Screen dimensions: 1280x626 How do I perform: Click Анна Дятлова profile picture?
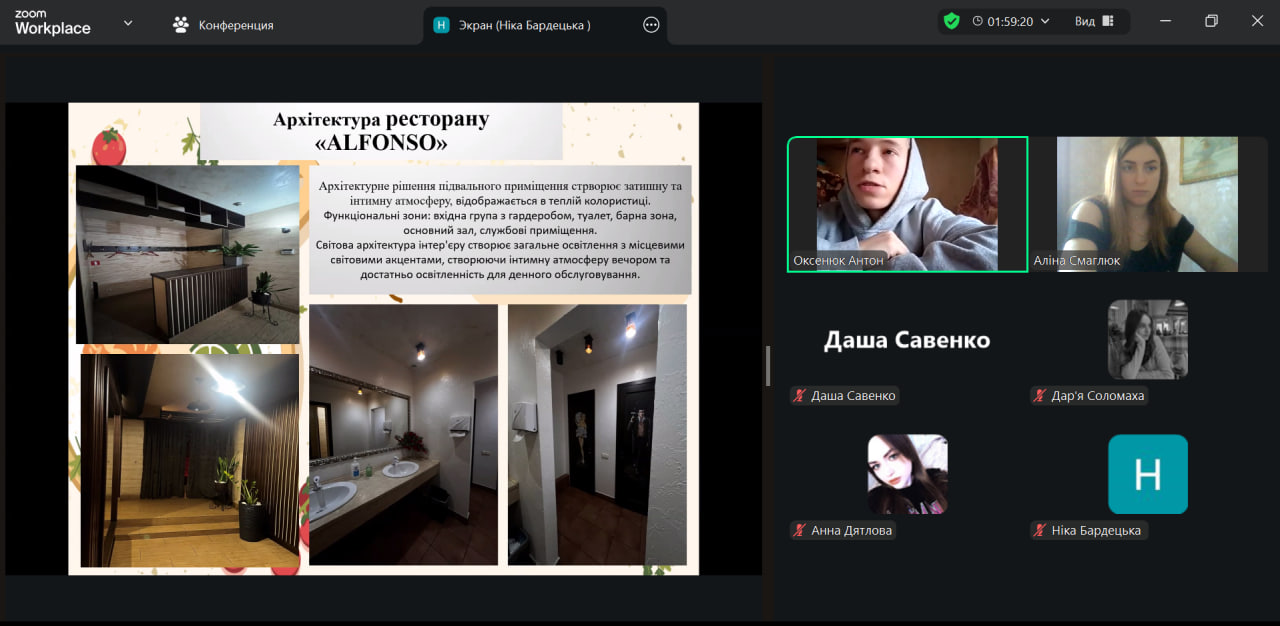coord(907,474)
